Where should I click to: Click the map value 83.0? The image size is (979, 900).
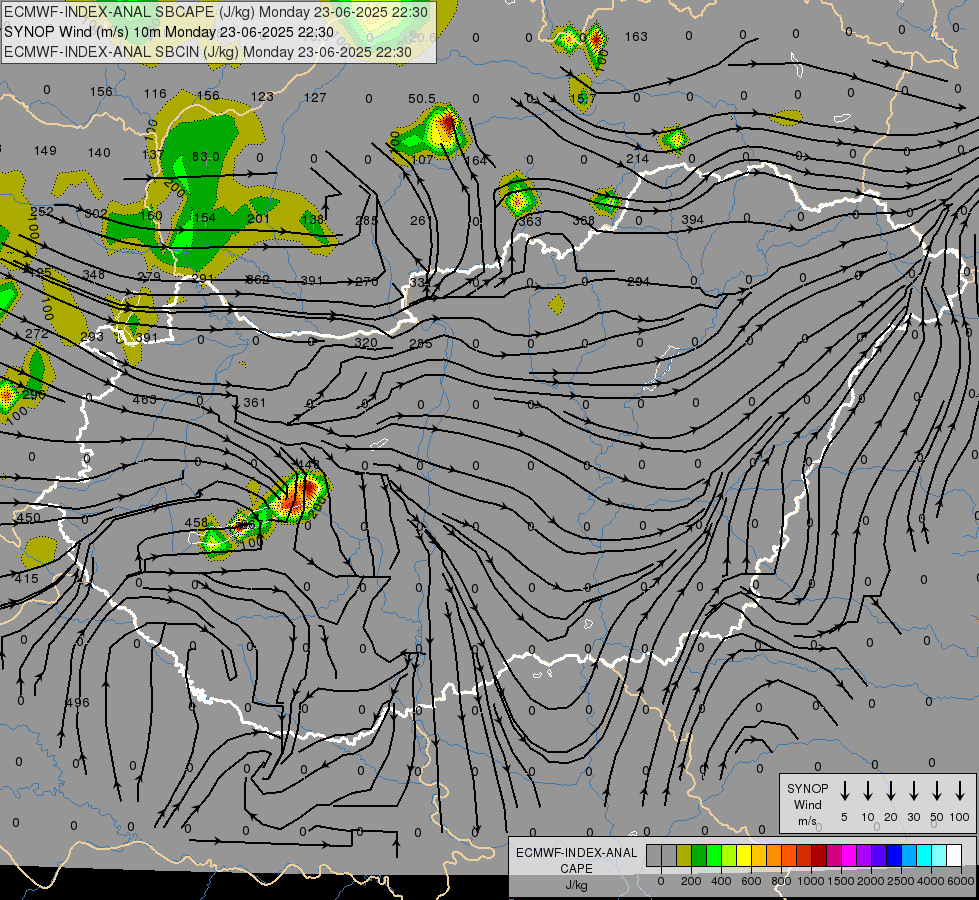205,157
